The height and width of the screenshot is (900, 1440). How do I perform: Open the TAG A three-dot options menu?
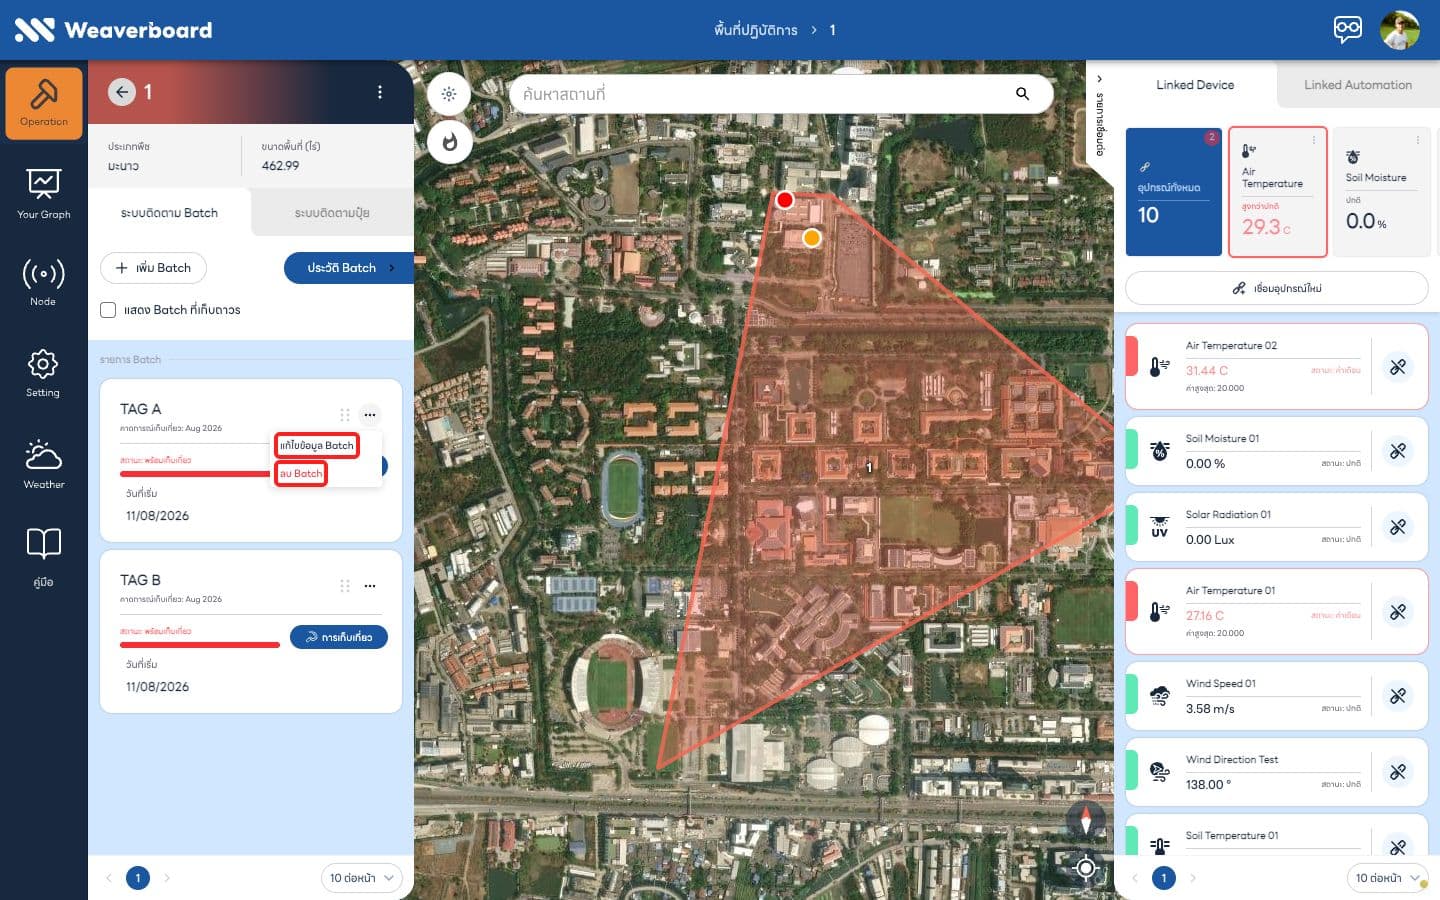click(370, 415)
